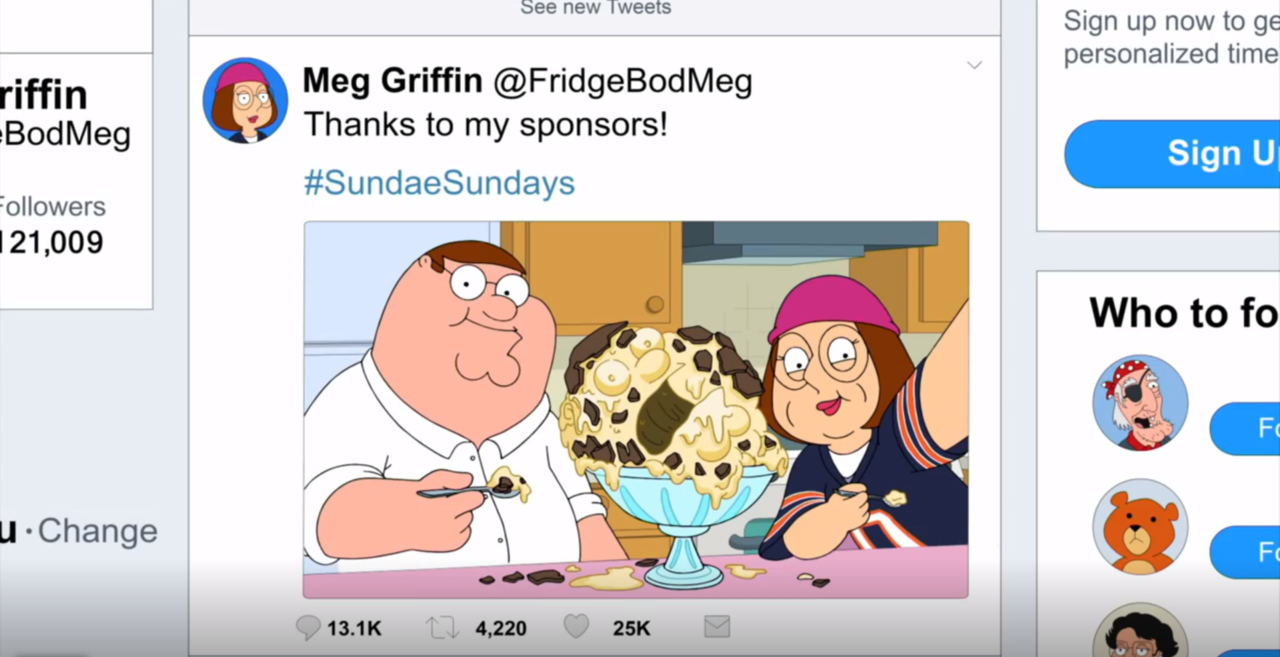Click the curly-haired avatar at bottom right
The height and width of the screenshot is (657, 1280).
pyautogui.click(x=1140, y=630)
